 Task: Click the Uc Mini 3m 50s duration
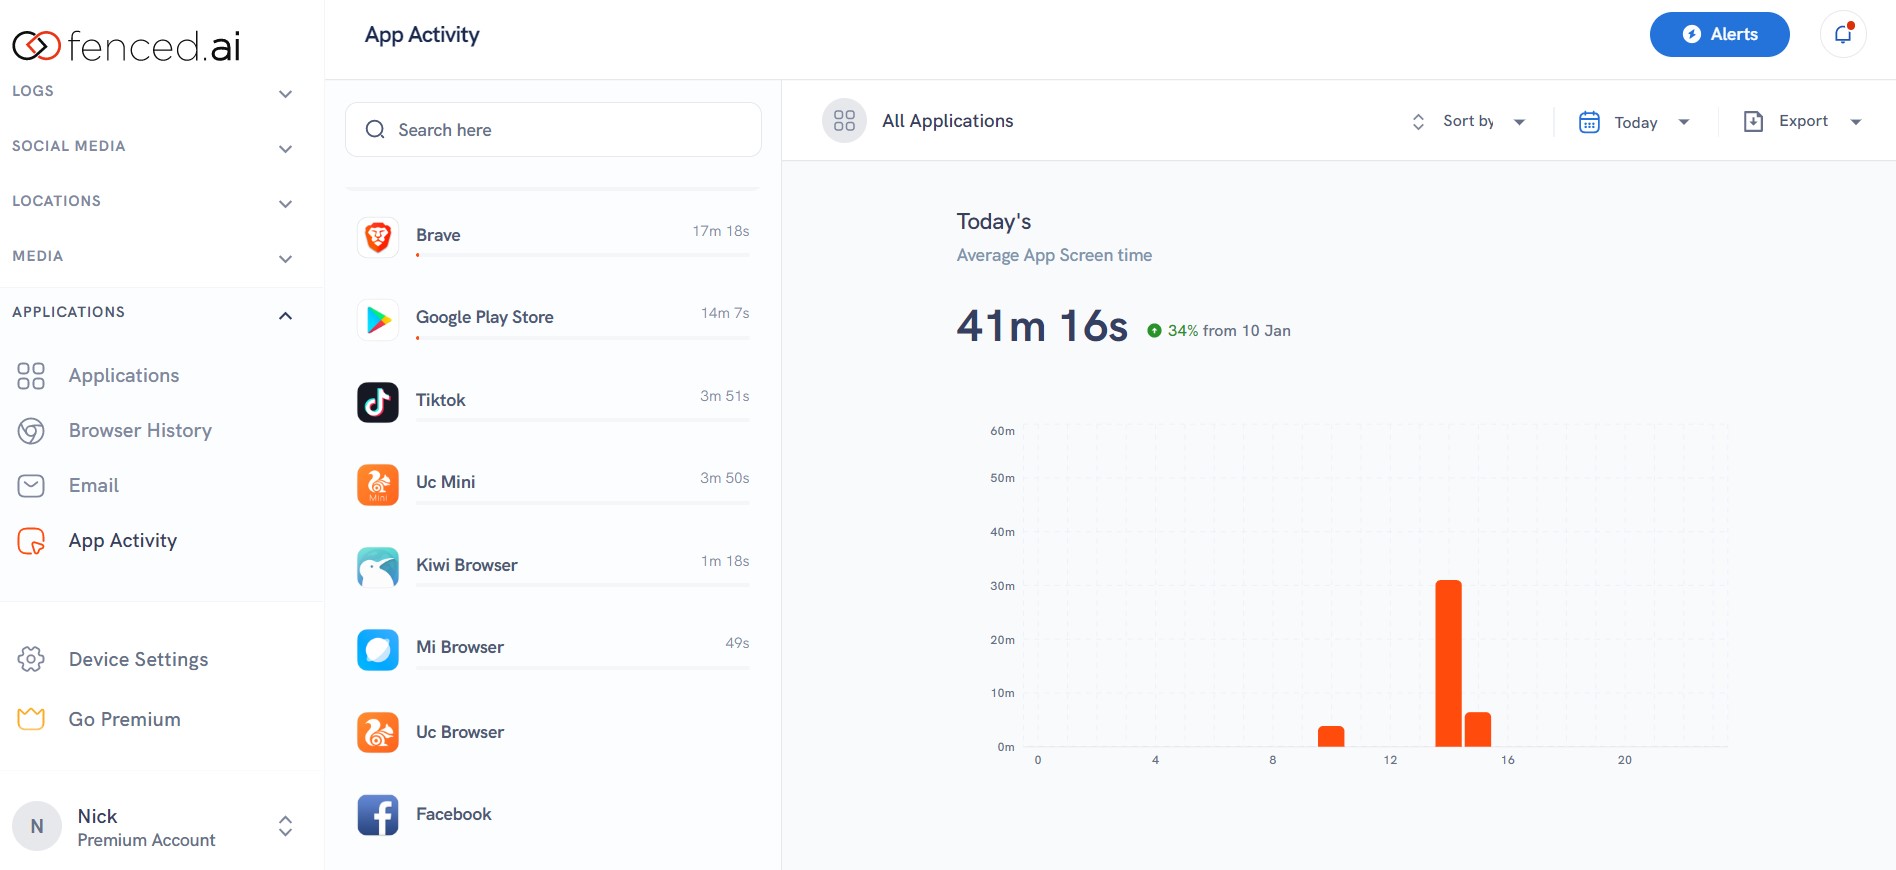[x=725, y=478]
